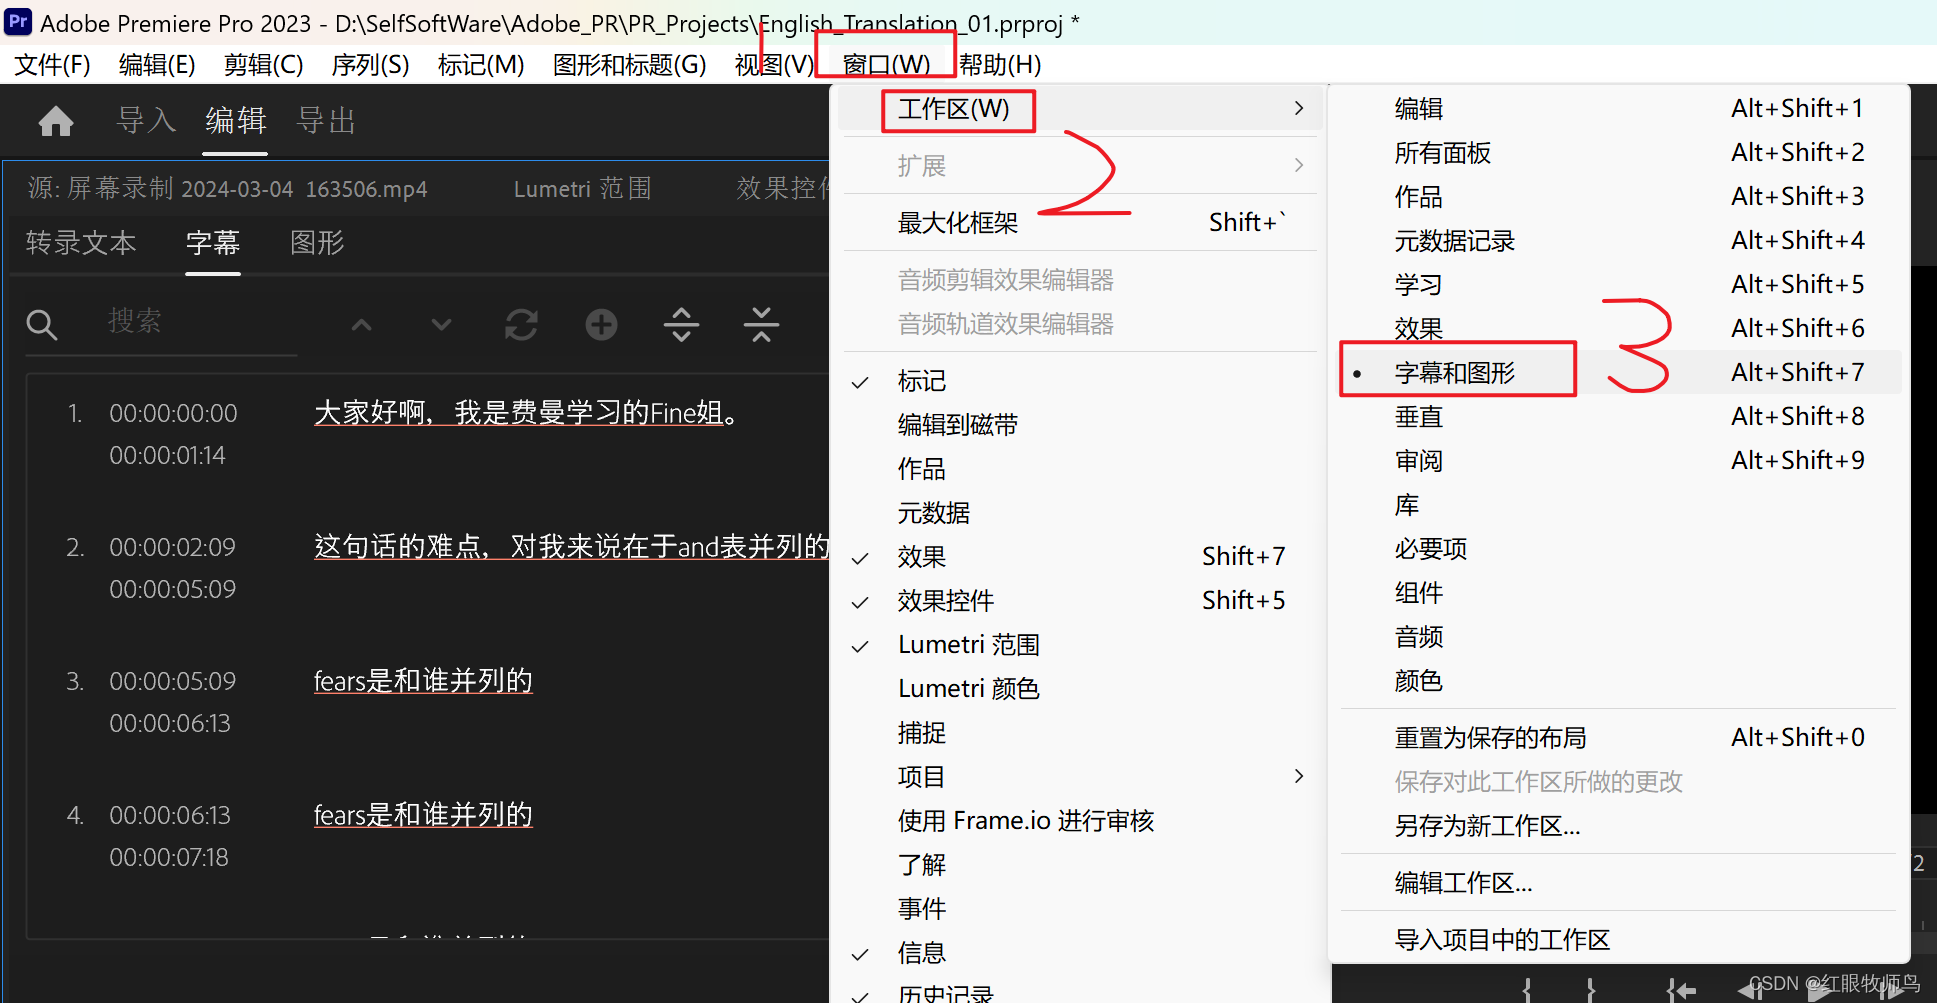1937x1003 pixels.
Task: Select the 必要项 workspace
Action: (x=1619, y=549)
